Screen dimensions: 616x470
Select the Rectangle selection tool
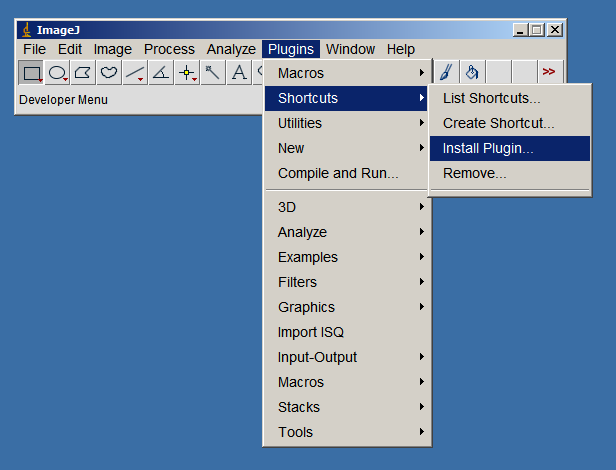(x=31, y=73)
